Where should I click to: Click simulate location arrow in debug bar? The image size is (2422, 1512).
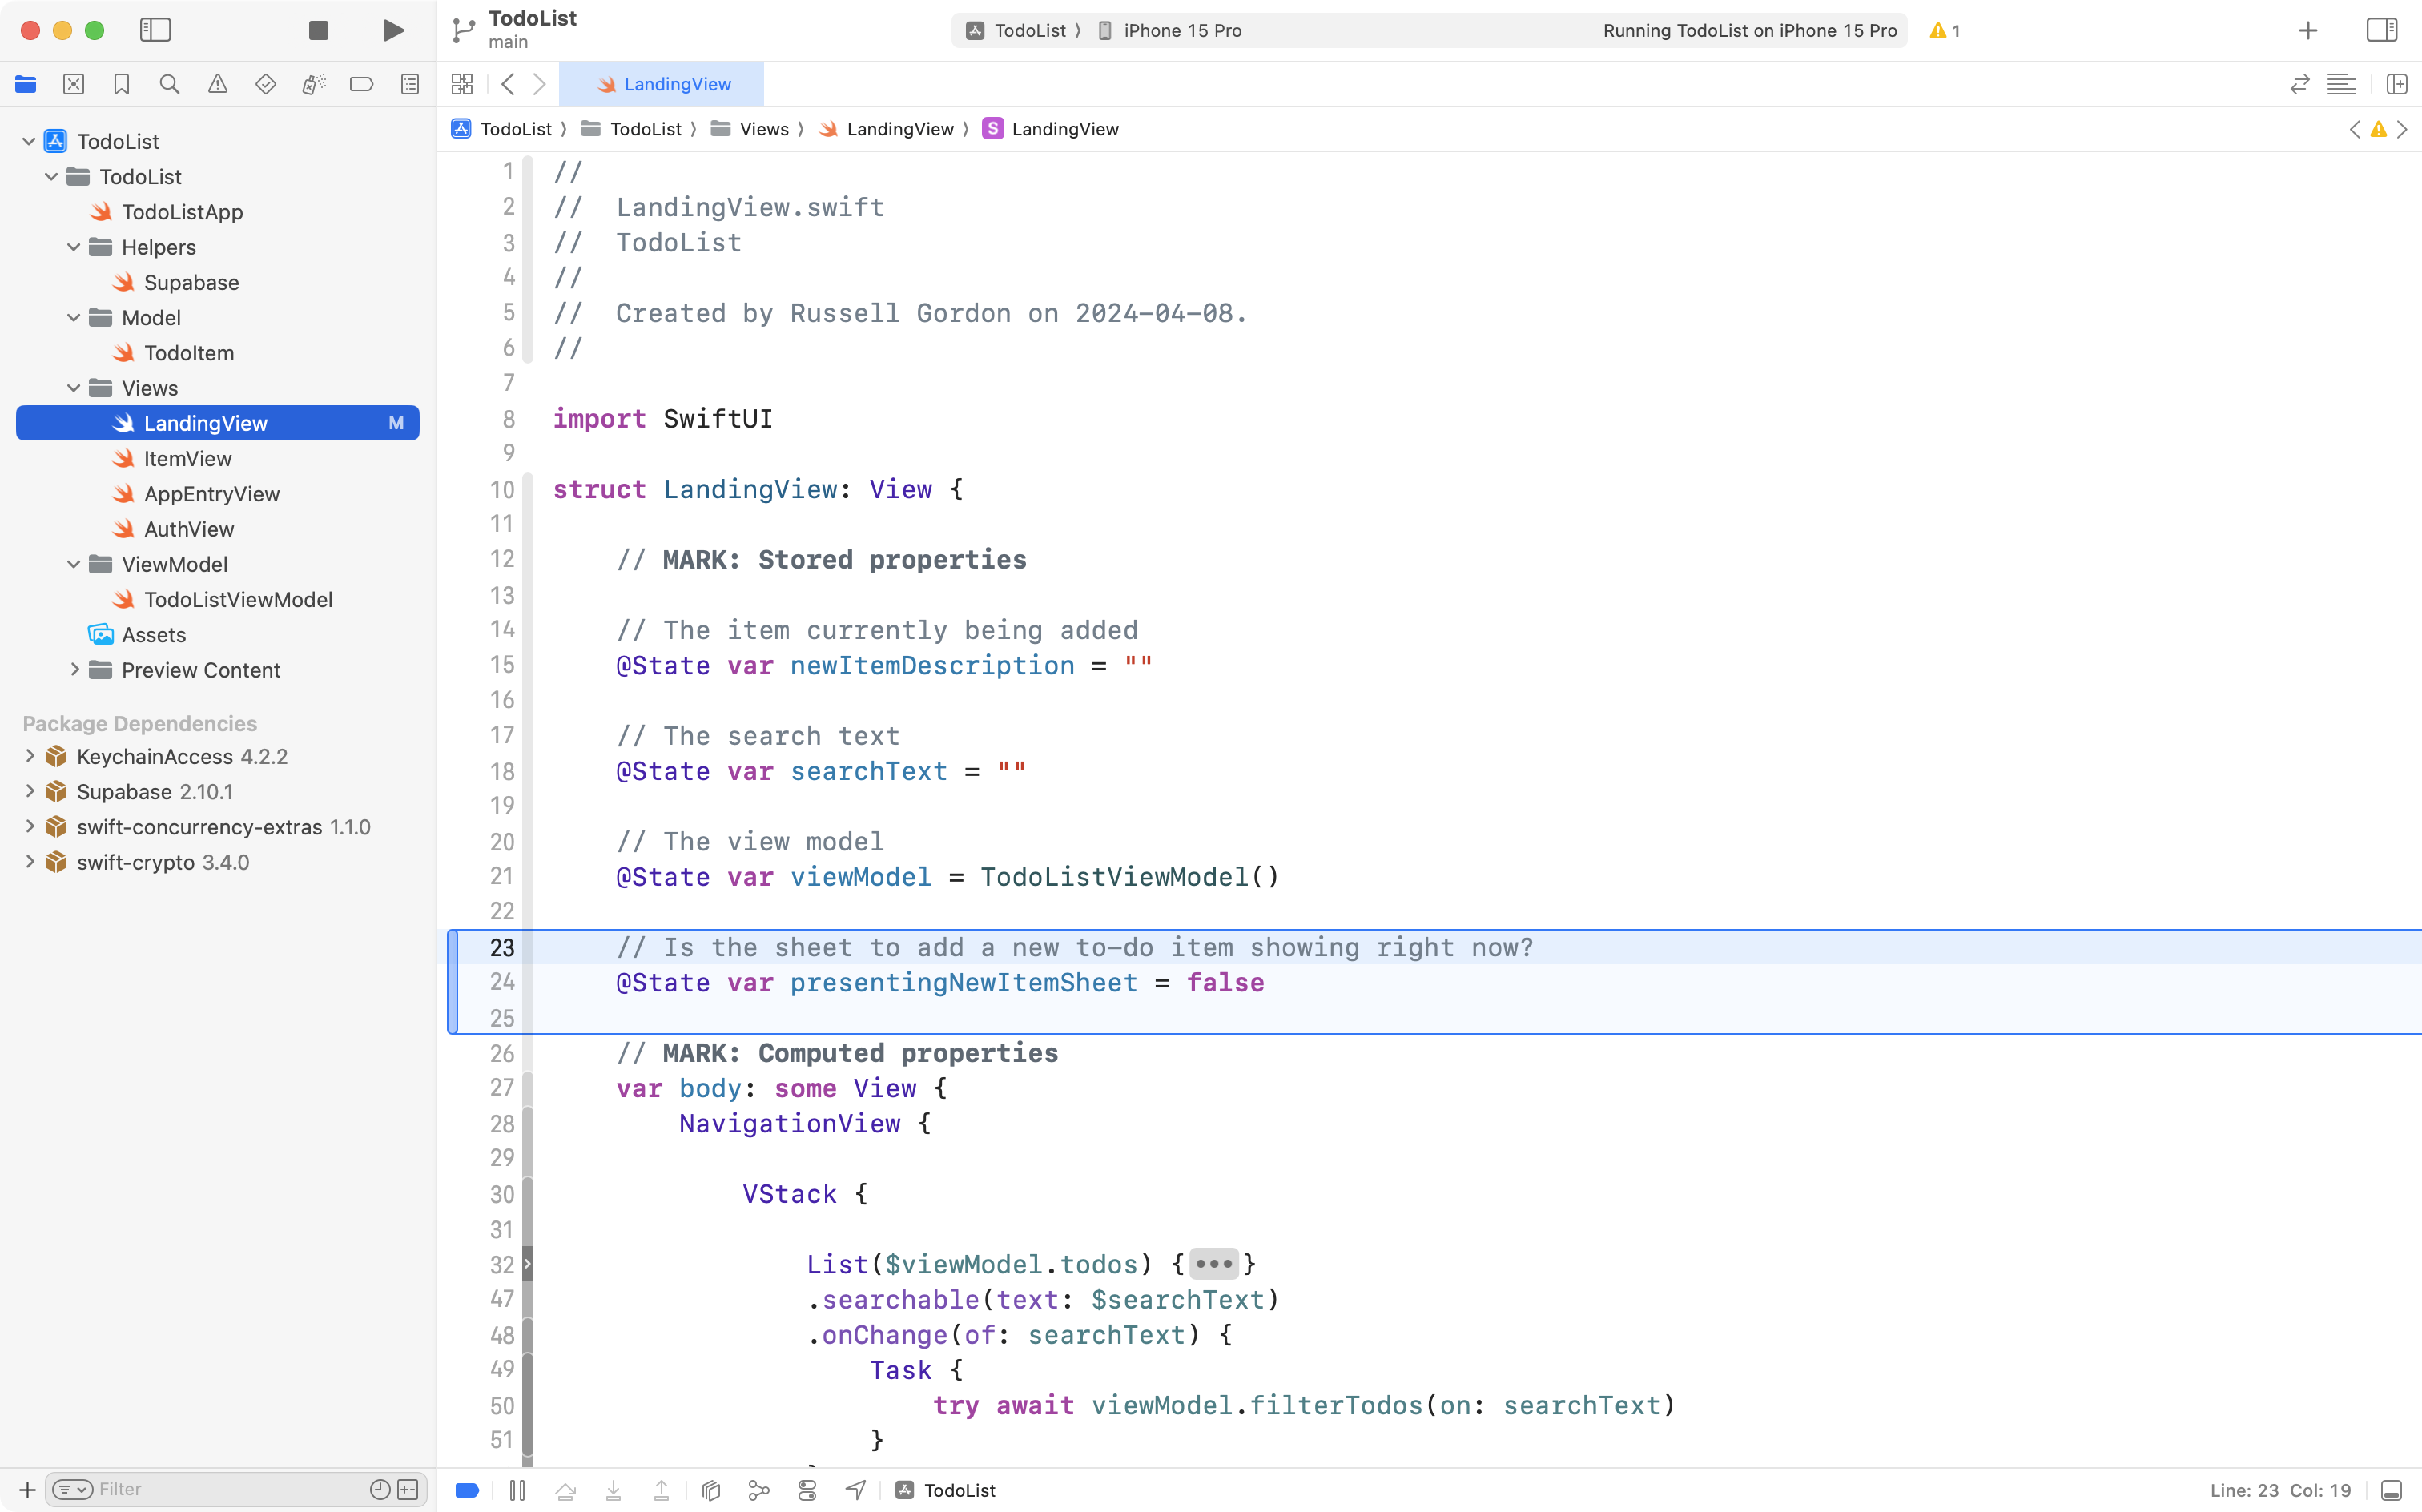click(x=855, y=1489)
